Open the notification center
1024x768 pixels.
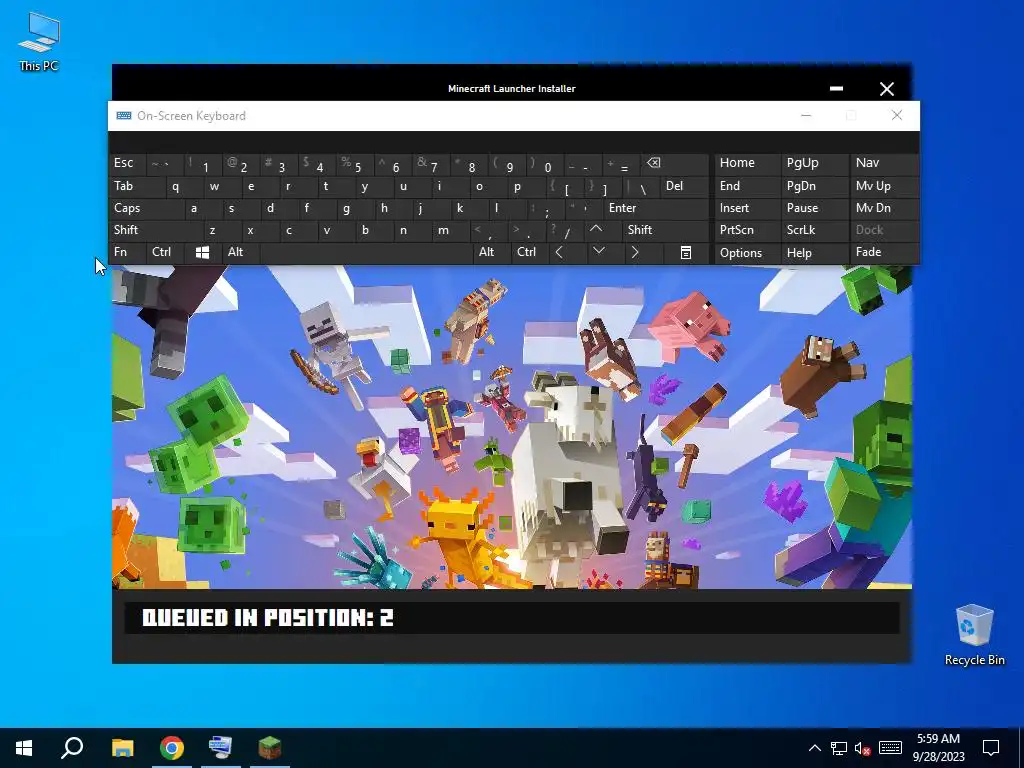991,748
